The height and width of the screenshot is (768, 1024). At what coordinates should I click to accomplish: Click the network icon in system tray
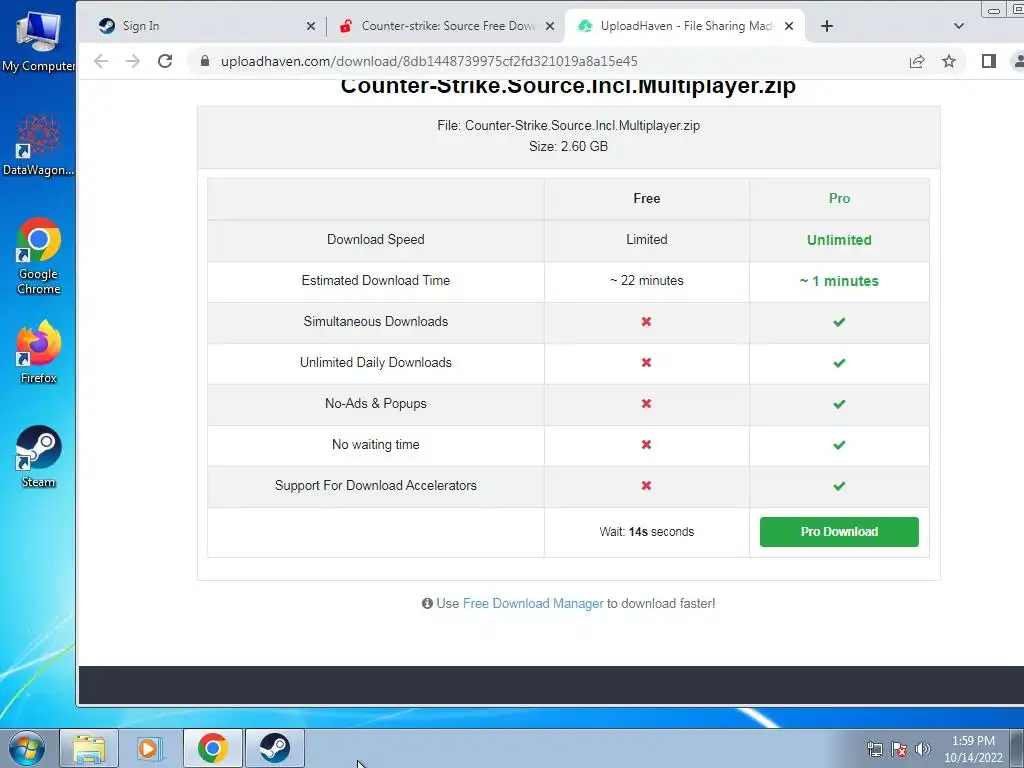874,749
